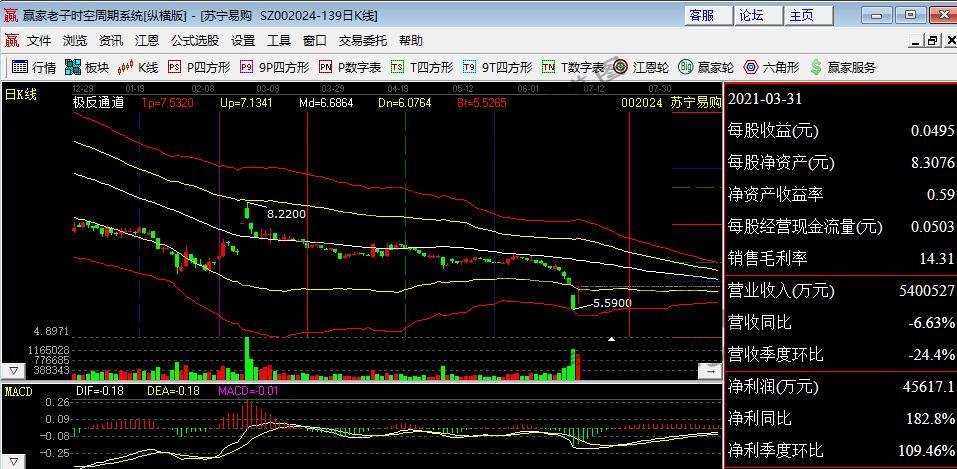The height and width of the screenshot is (469, 957).
Task: Click the 每股收益(元) row
Action: click(x=840, y=130)
